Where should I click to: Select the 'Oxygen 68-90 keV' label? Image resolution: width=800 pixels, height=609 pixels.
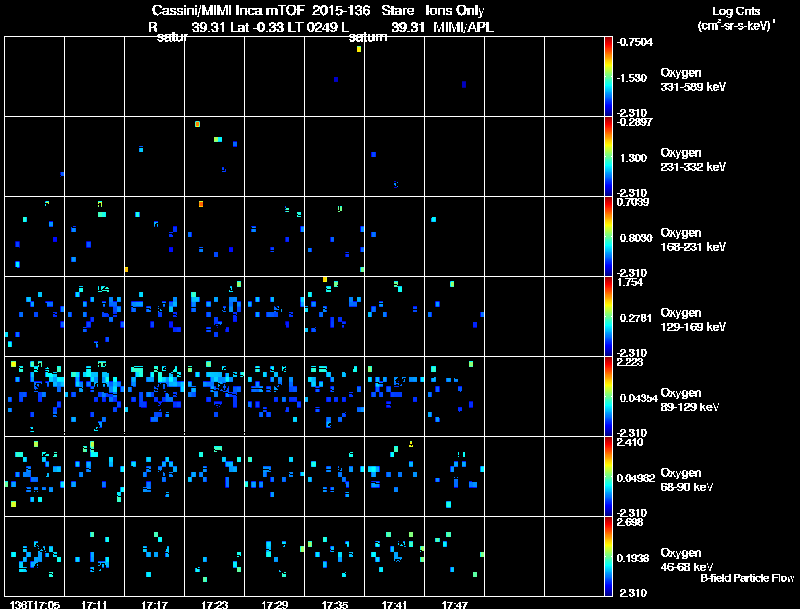pyautogui.click(x=687, y=480)
